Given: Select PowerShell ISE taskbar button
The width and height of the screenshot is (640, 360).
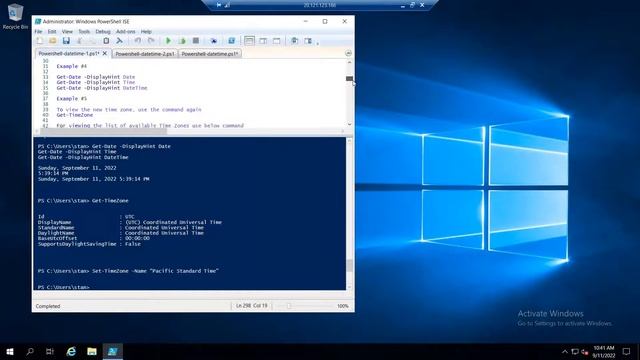Looking at the screenshot, I should coord(113,351).
